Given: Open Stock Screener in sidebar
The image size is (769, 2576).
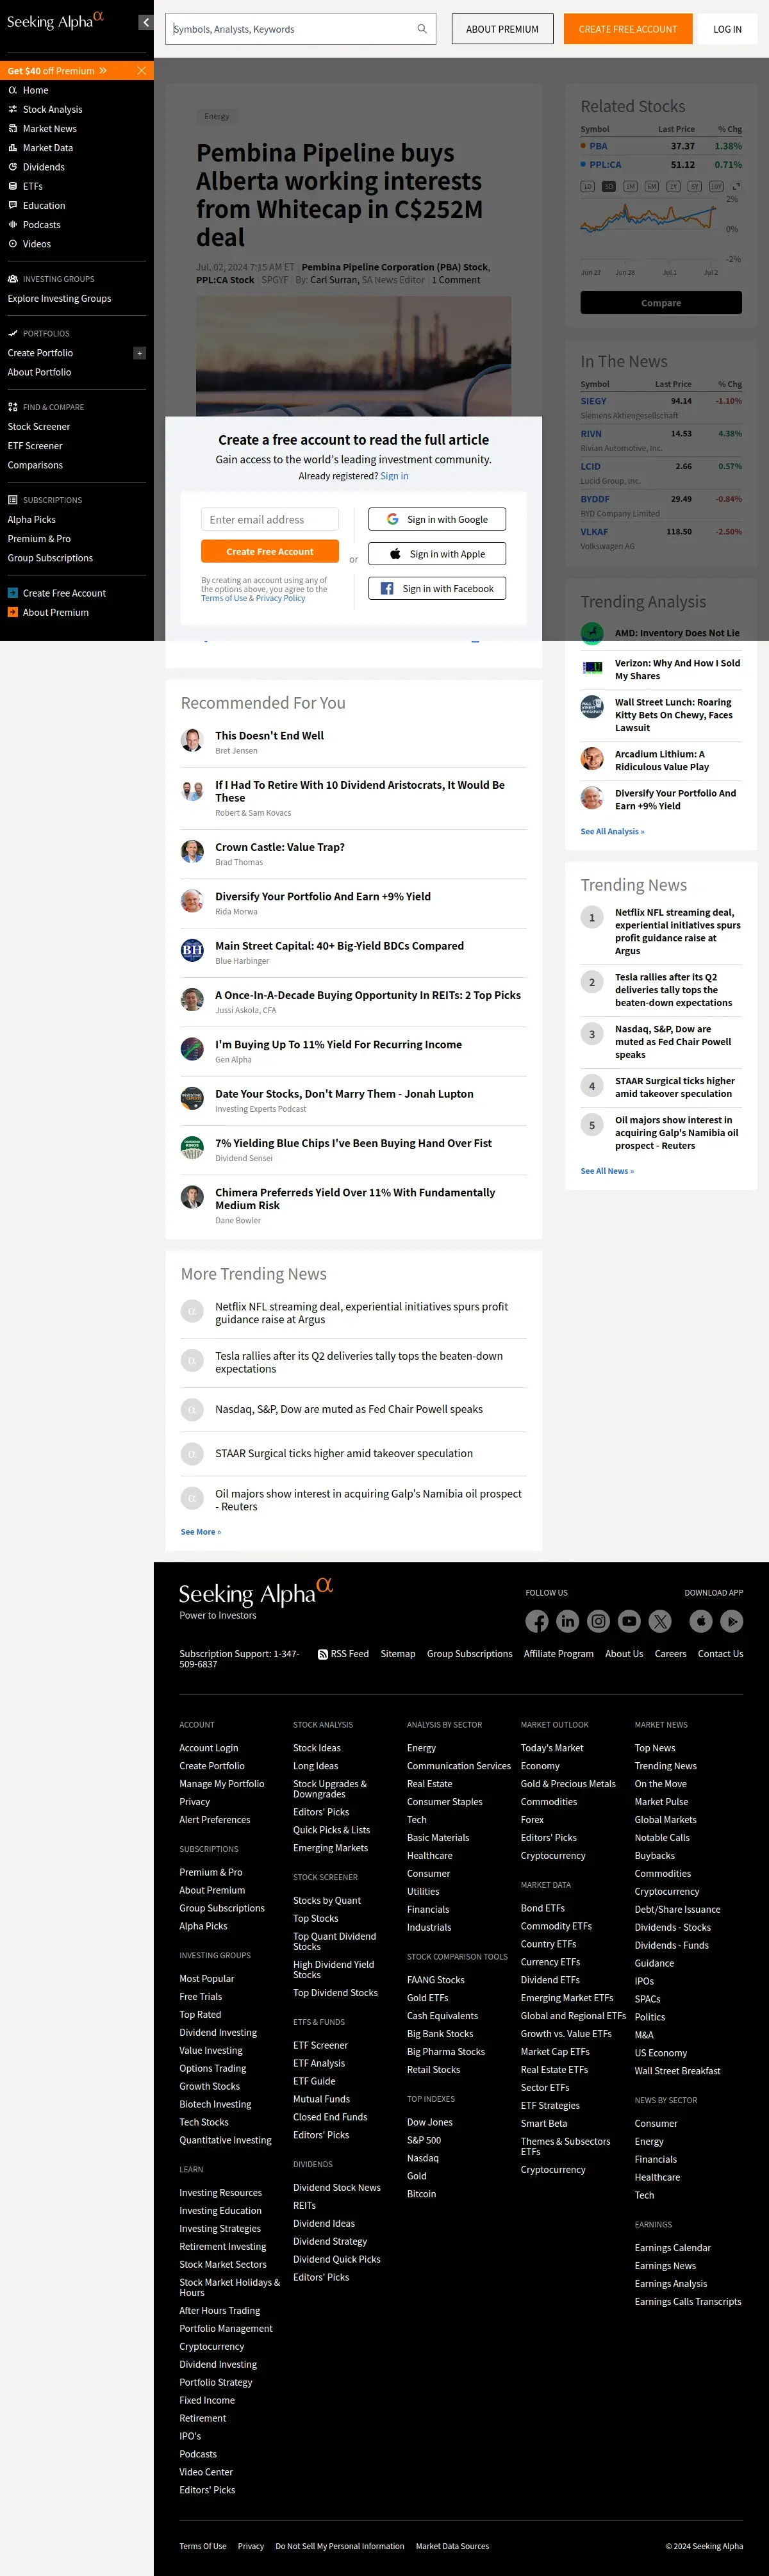Looking at the screenshot, I should pos(39,427).
